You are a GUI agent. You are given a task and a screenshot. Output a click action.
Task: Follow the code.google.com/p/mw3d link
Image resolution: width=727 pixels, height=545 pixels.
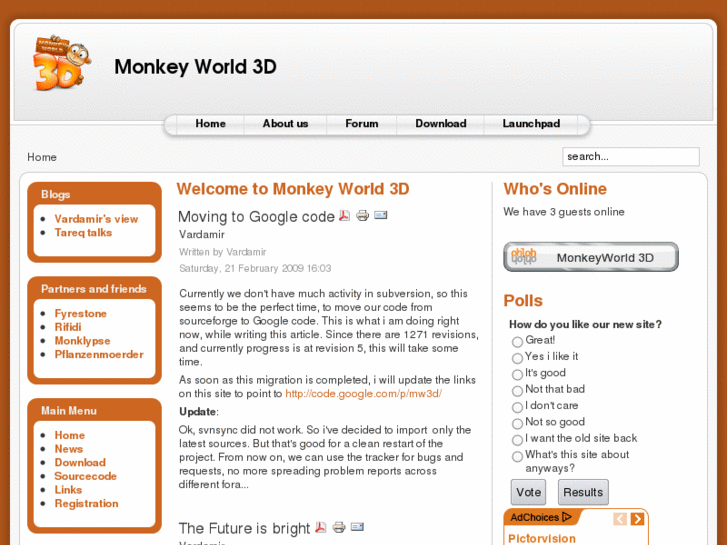coord(364,394)
